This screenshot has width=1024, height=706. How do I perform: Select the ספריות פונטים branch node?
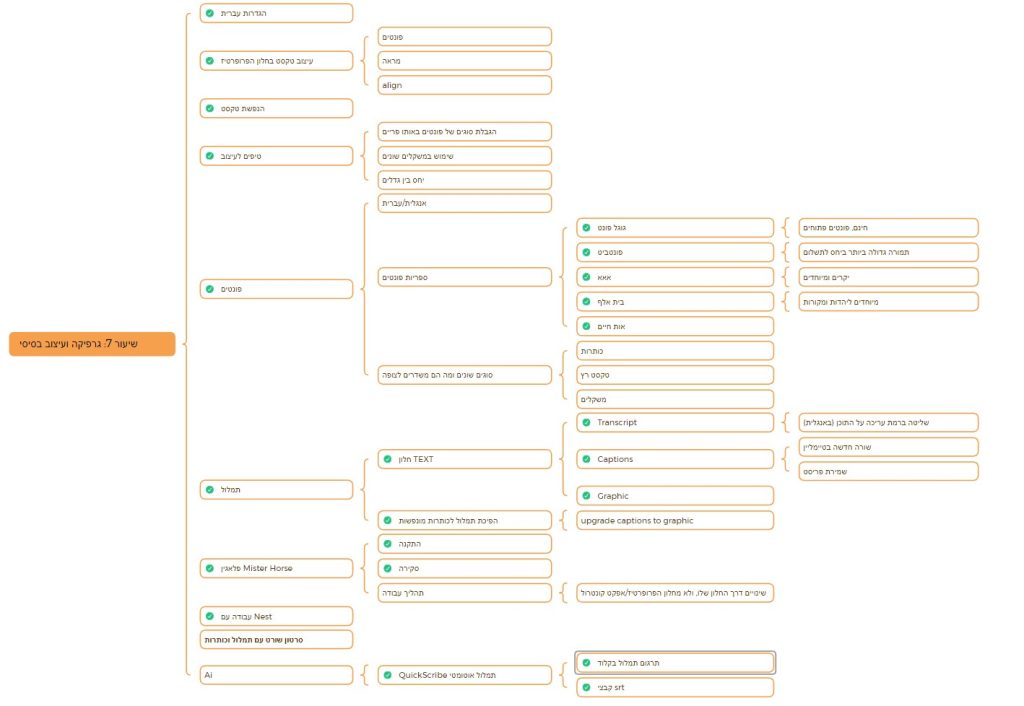[464, 277]
